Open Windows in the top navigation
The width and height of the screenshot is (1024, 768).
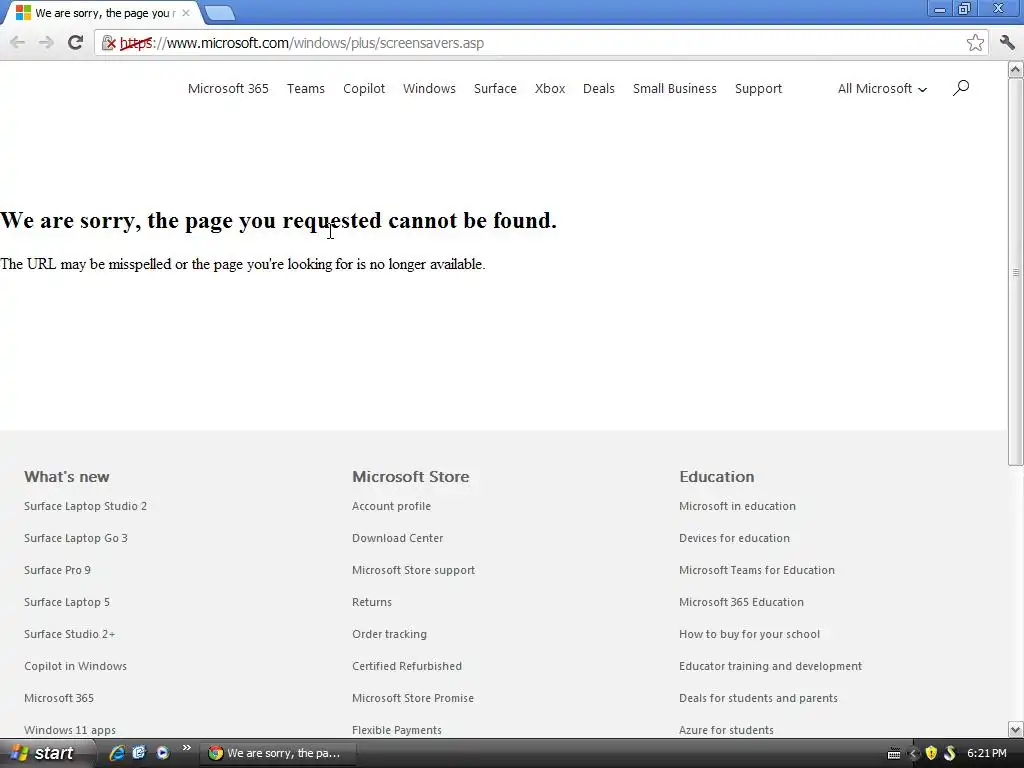[429, 89]
